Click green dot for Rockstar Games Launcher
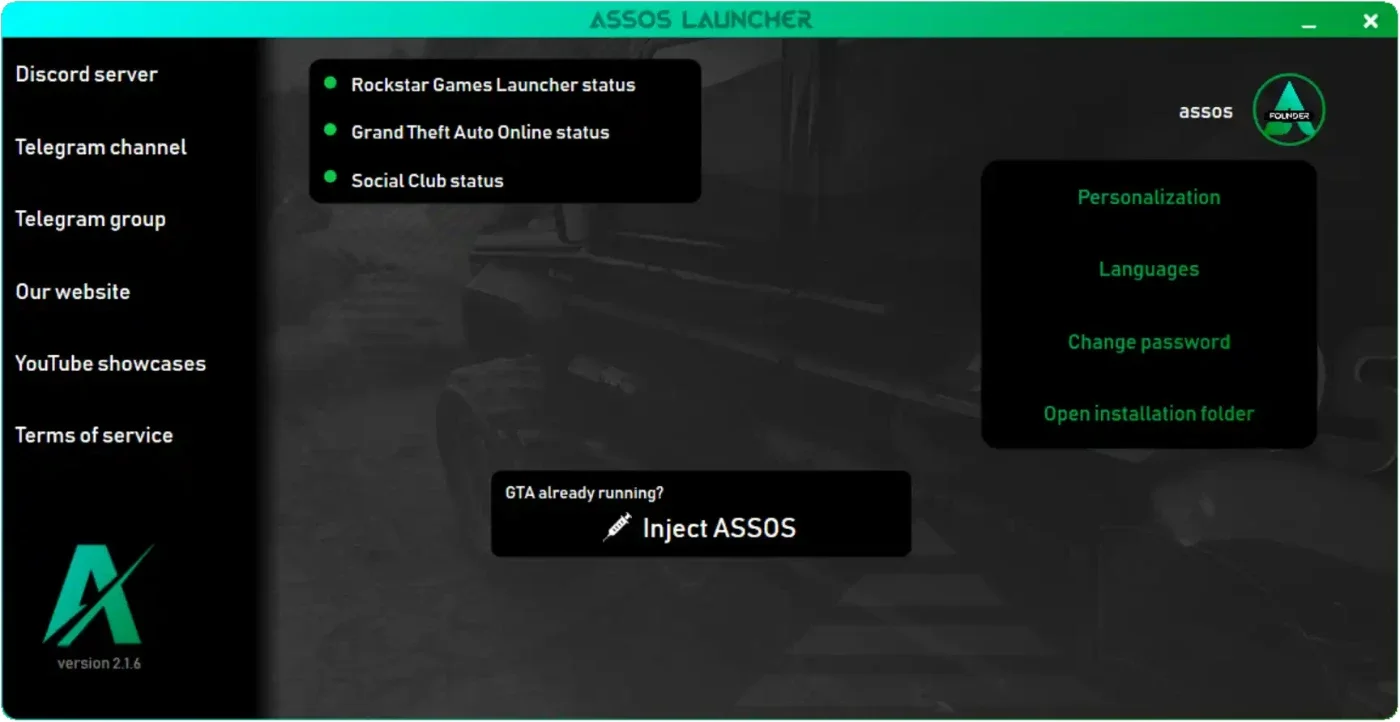 click(330, 83)
